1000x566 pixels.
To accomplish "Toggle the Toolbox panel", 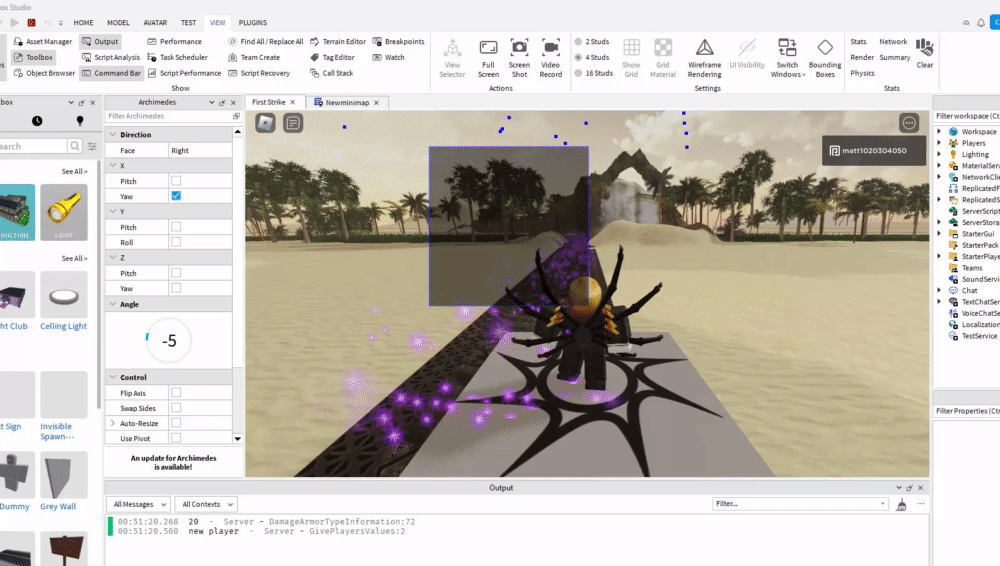I will [x=34, y=57].
